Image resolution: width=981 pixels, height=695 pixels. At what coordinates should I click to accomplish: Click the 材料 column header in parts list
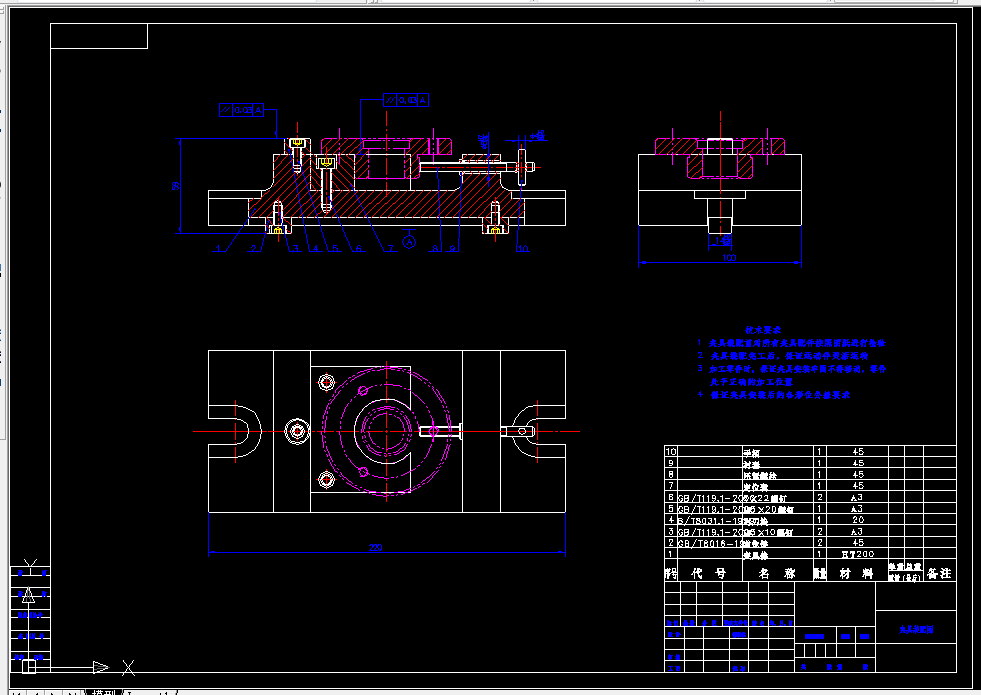[x=856, y=572]
